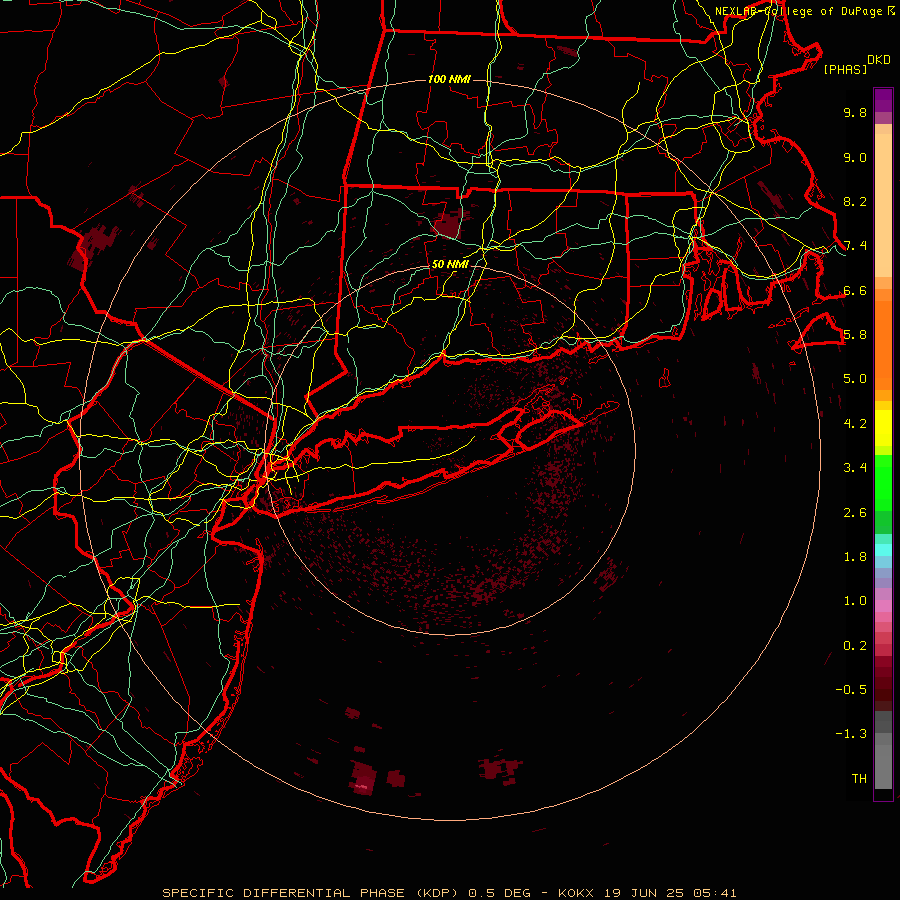The image size is (900, 900).
Task: Click the 50 NMI range ring label
Action: pyautogui.click(x=450, y=265)
